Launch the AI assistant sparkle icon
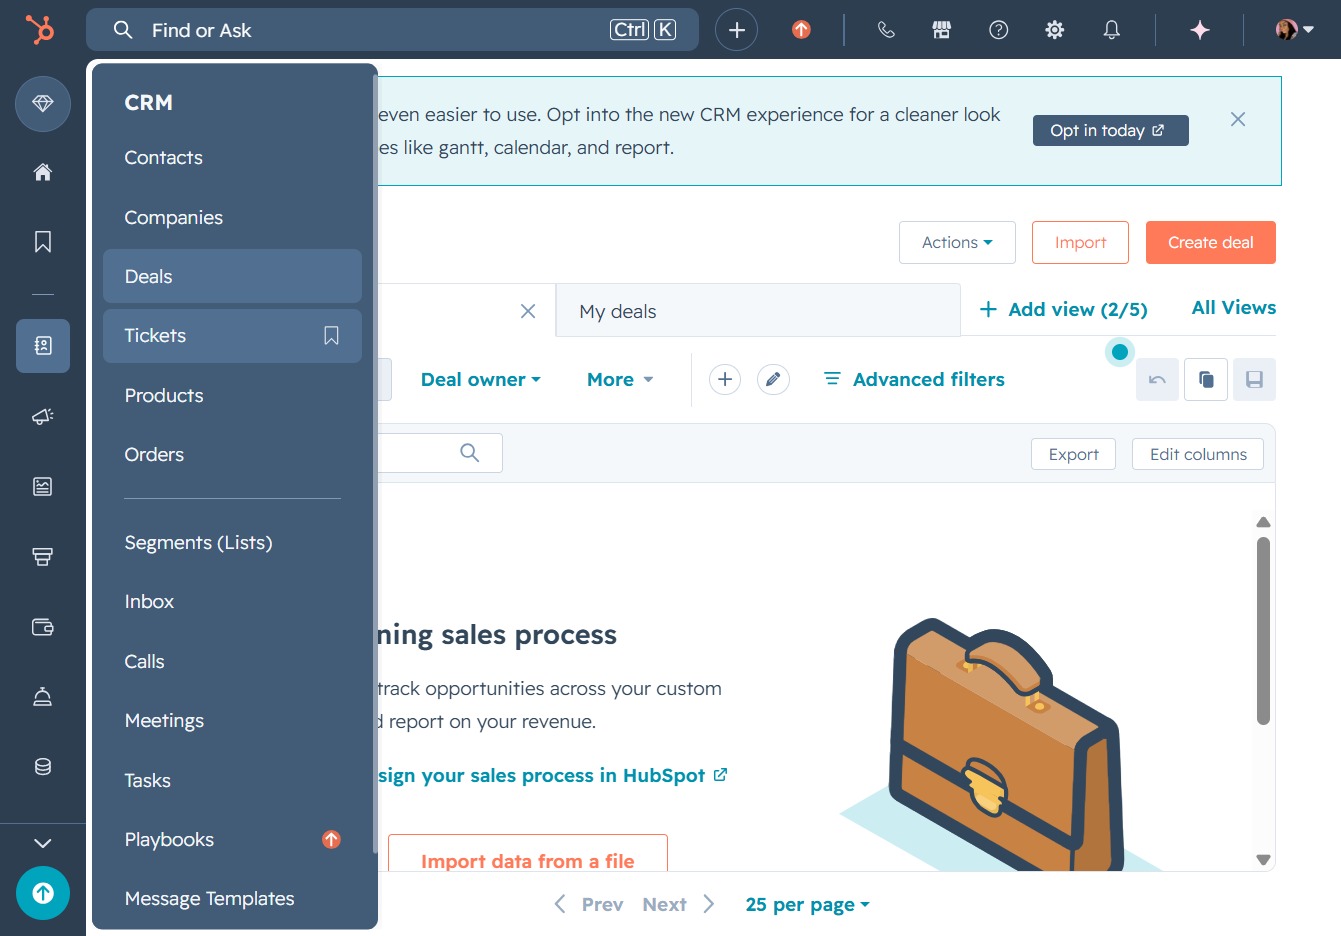 click(1200, 30)
